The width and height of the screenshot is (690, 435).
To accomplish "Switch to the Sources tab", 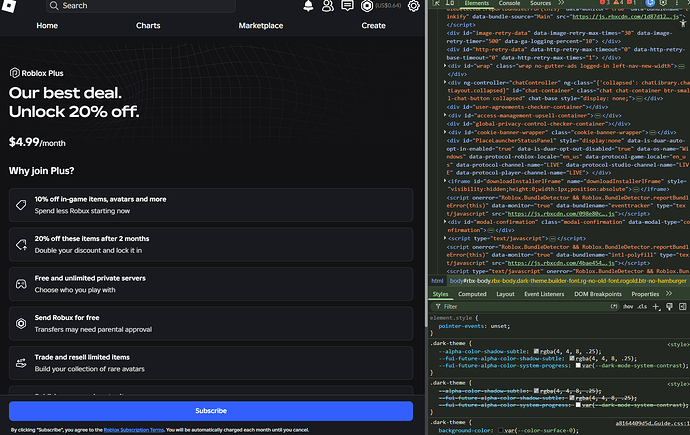I will pyautogui.click(x=540, y=3).
